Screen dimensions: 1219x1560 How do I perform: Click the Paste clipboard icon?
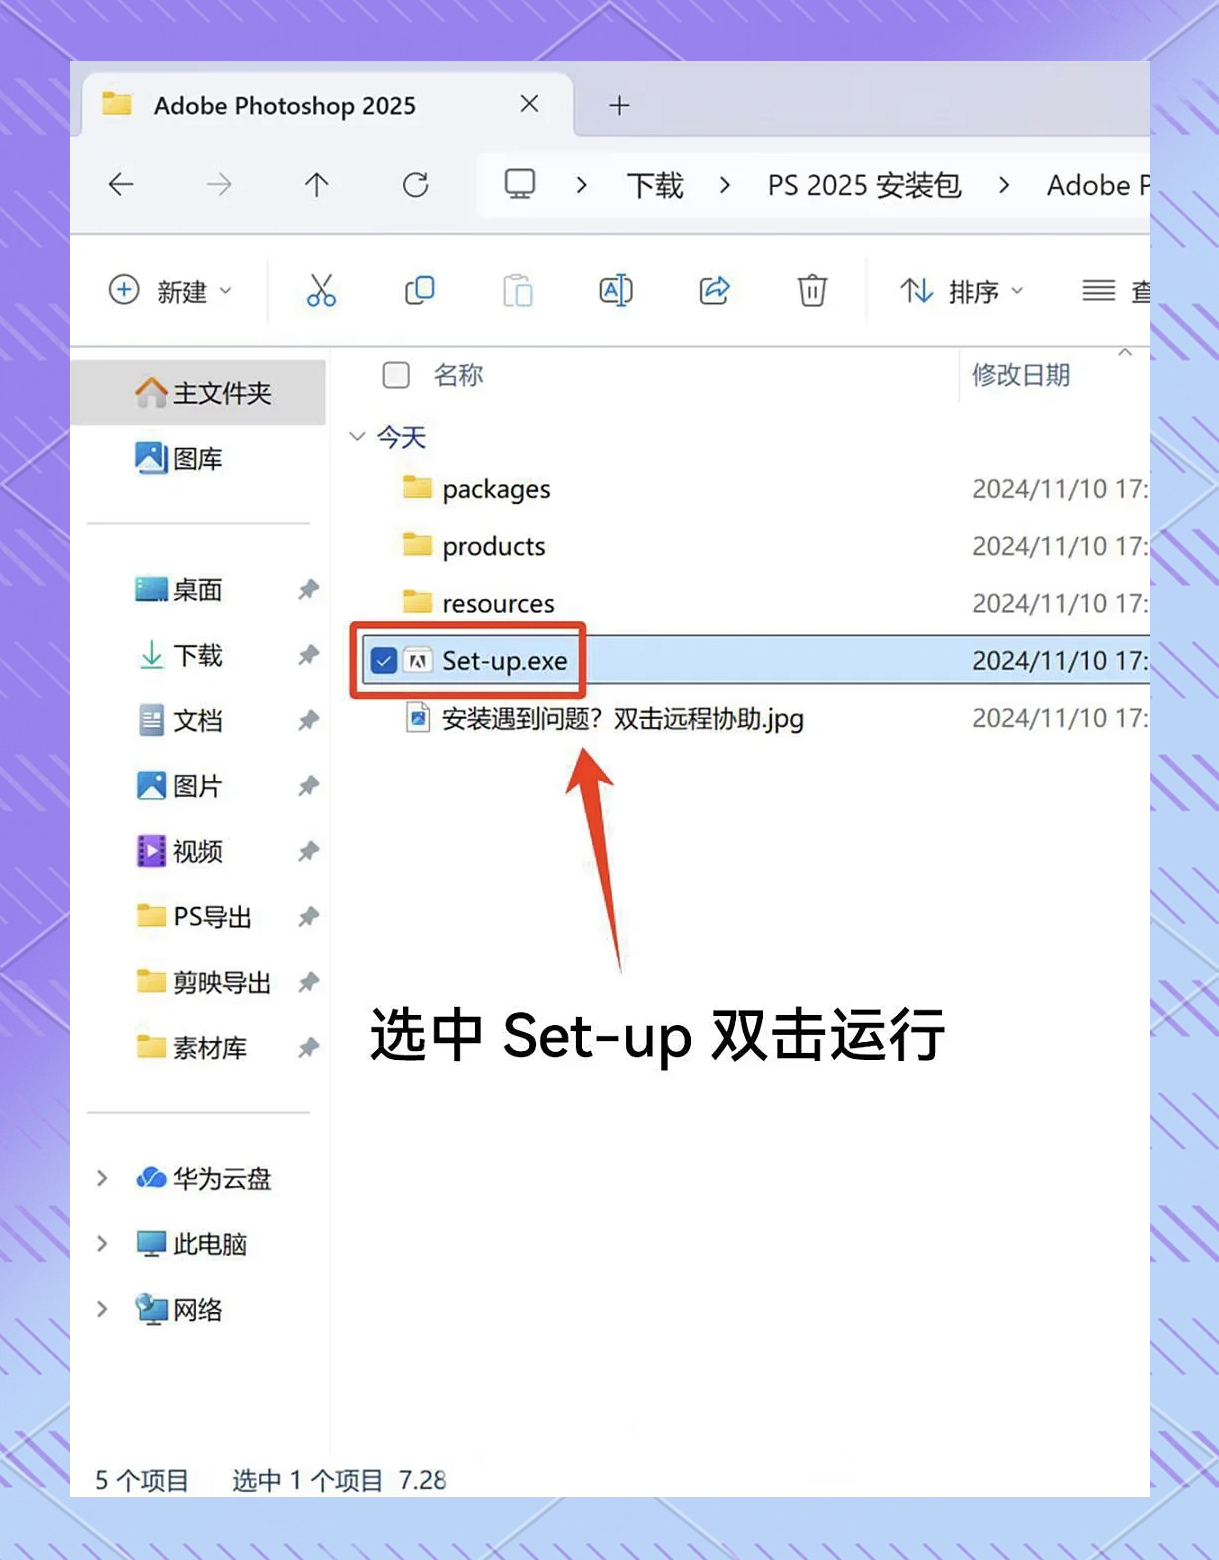coord(517,291)
